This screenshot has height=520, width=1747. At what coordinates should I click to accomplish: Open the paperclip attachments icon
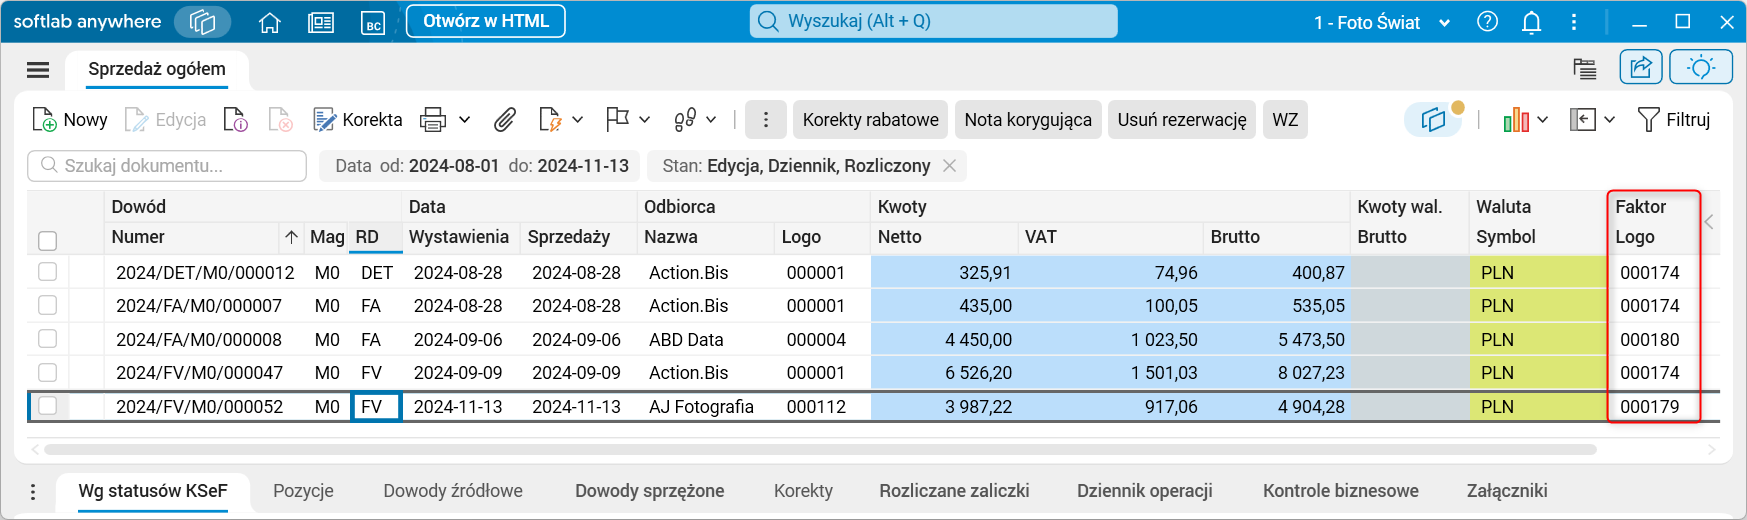coord(505,120)
